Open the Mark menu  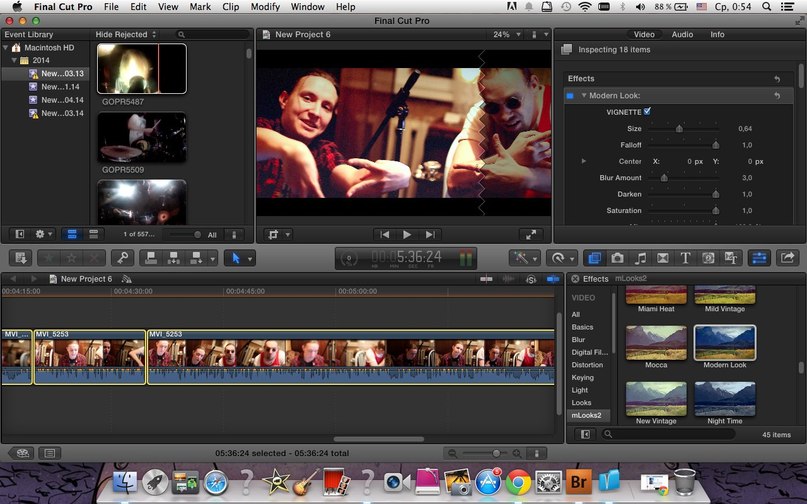(200, 7)
